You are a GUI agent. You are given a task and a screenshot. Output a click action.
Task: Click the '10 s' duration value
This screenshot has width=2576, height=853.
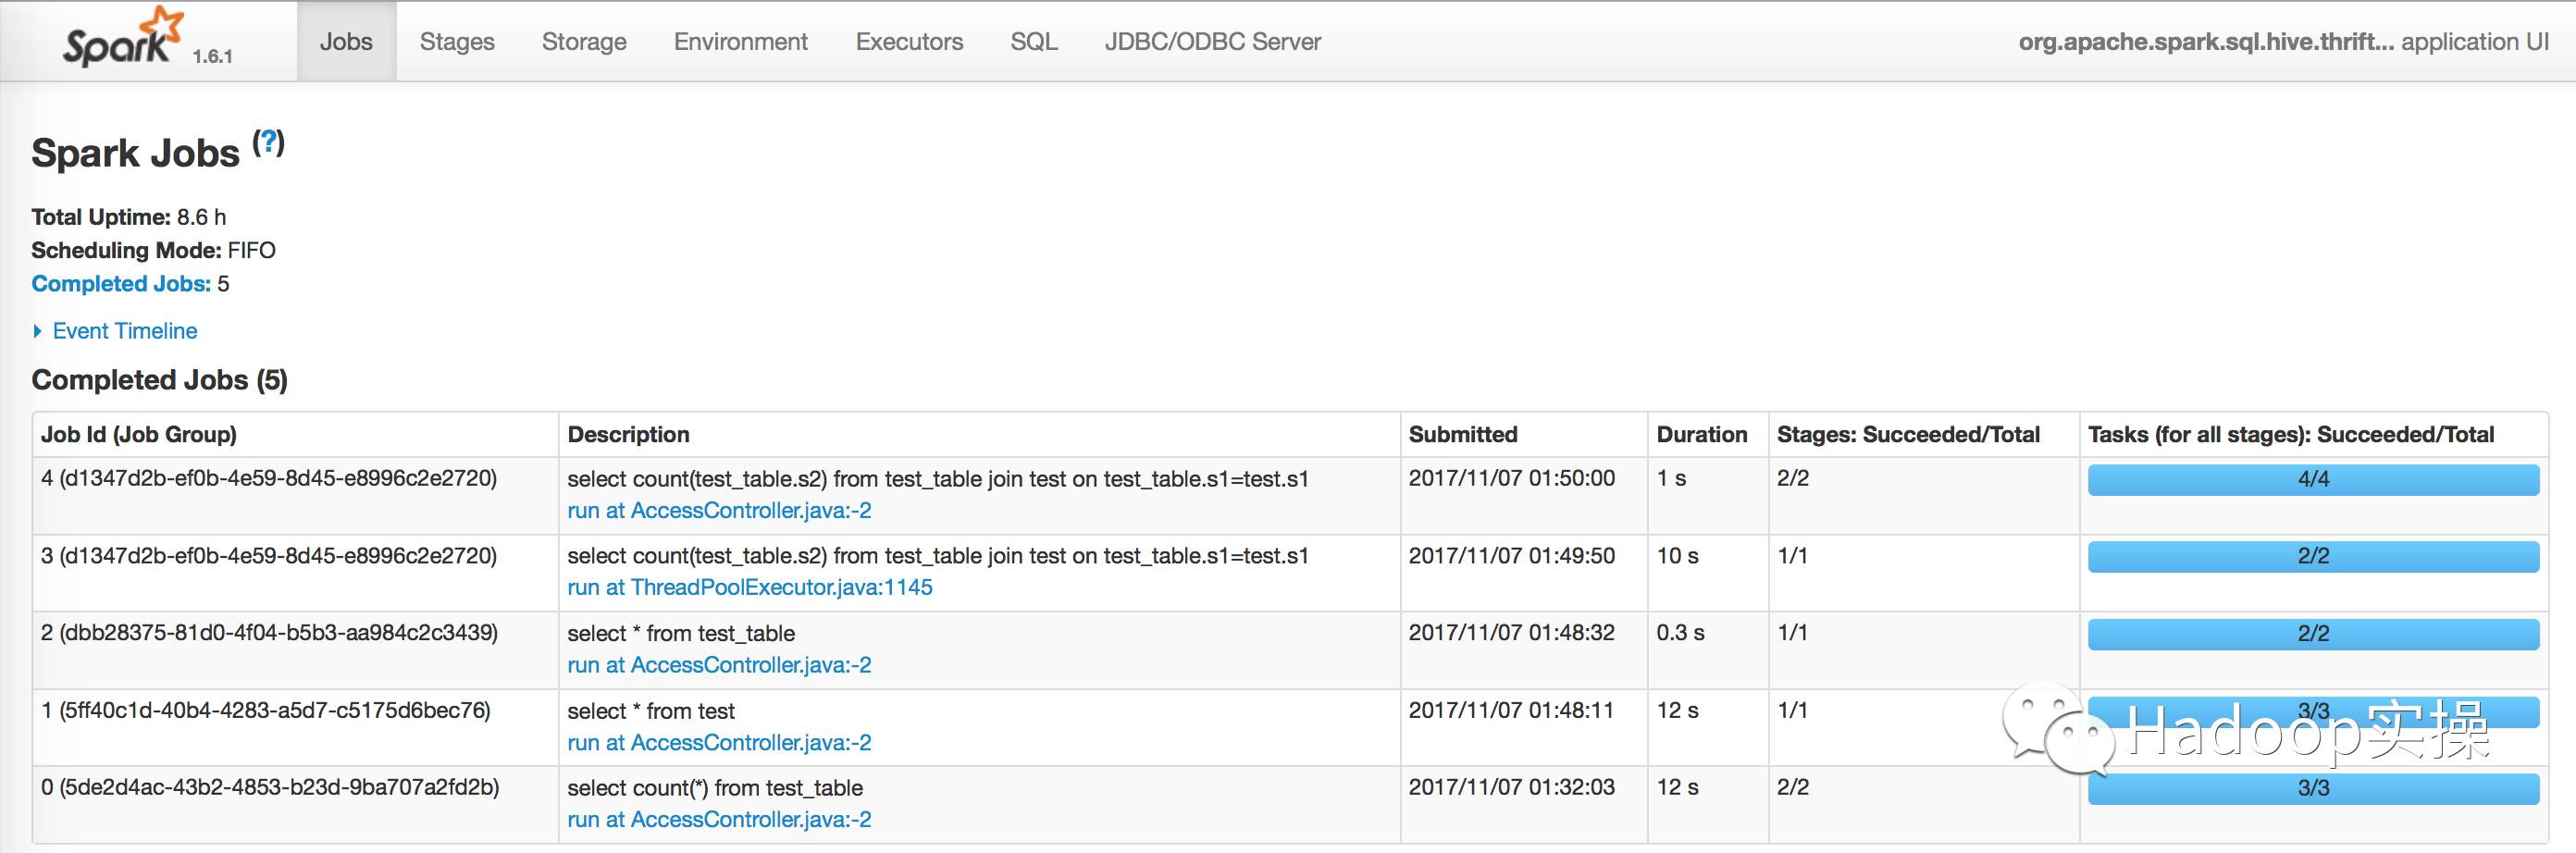(x=1678, y=556)
